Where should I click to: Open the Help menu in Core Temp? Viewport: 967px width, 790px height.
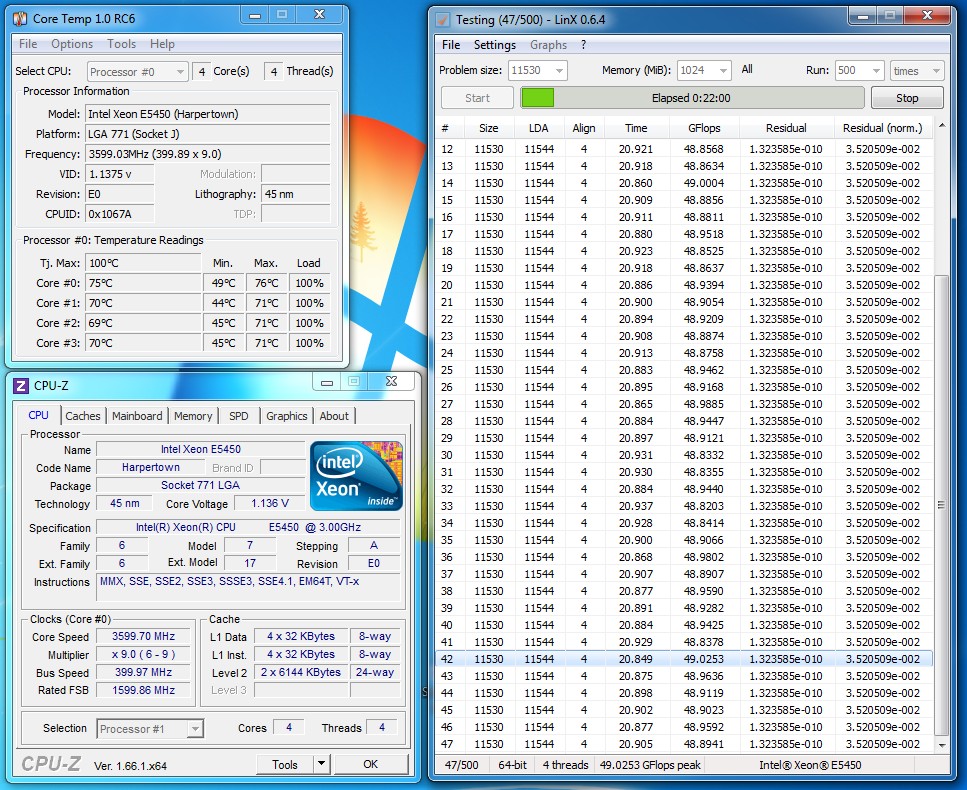click(162, 44)
